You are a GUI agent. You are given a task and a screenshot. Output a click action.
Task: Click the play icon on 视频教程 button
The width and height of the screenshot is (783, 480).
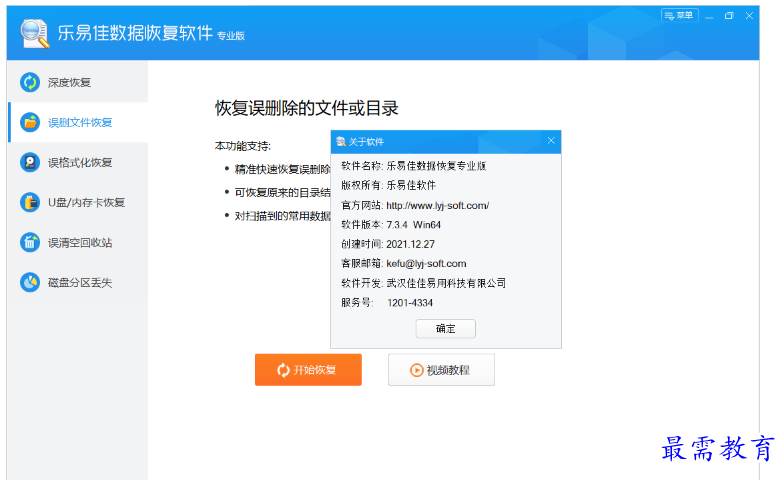(416, 370)
